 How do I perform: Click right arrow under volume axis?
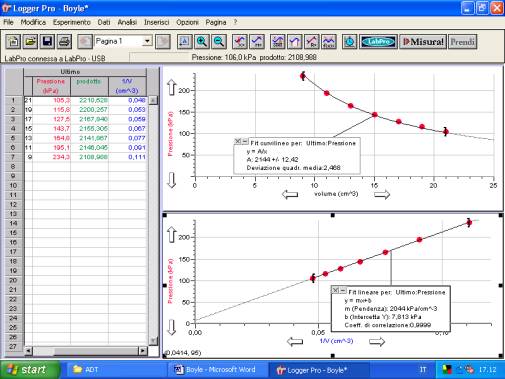382,194
